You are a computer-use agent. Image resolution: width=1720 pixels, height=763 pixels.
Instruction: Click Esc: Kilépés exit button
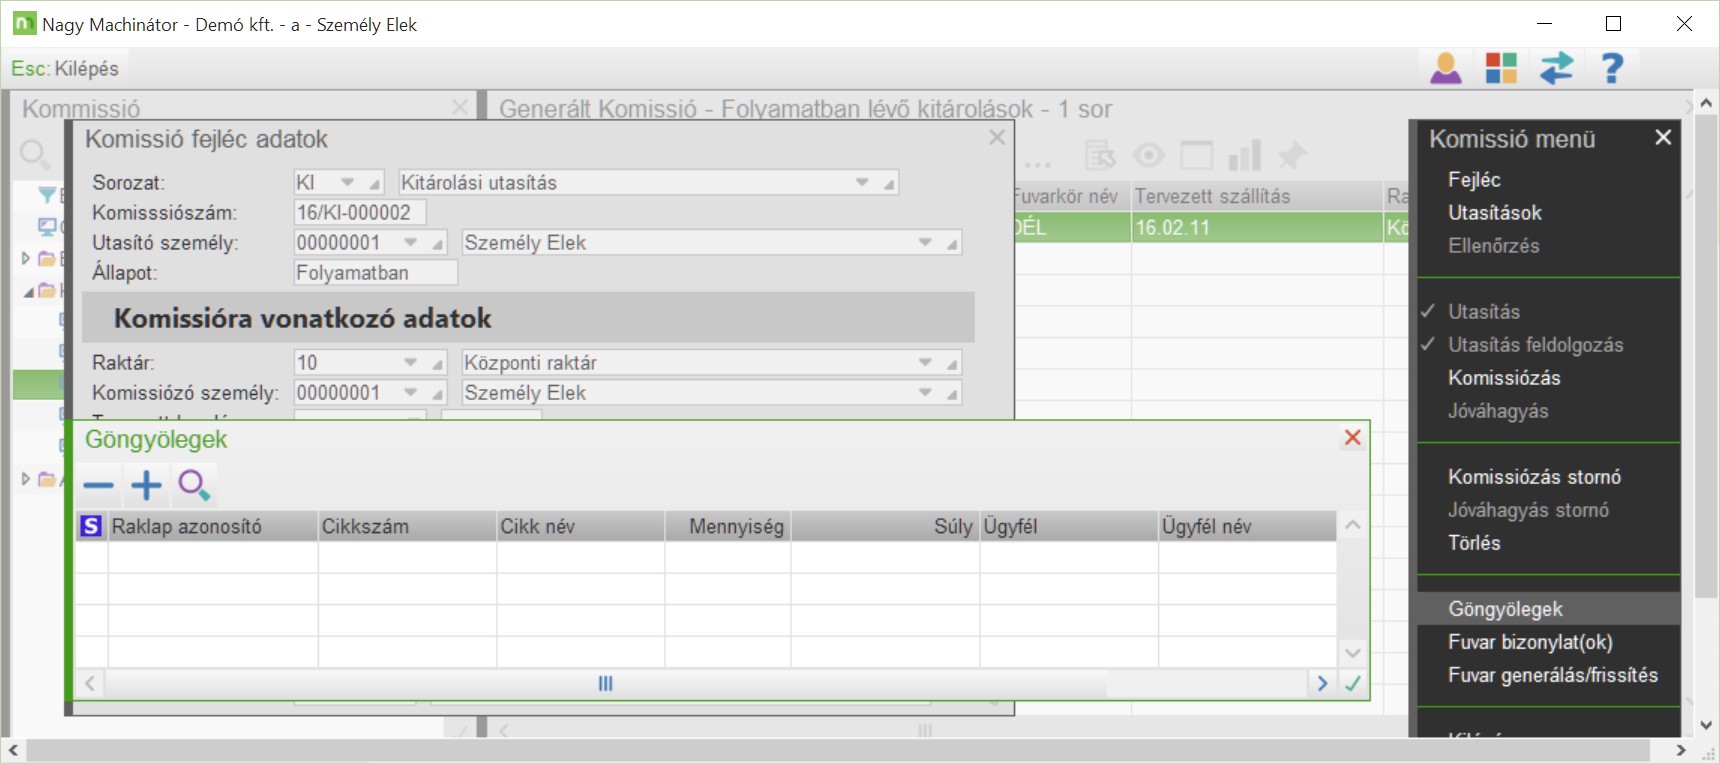pos(65,68)
